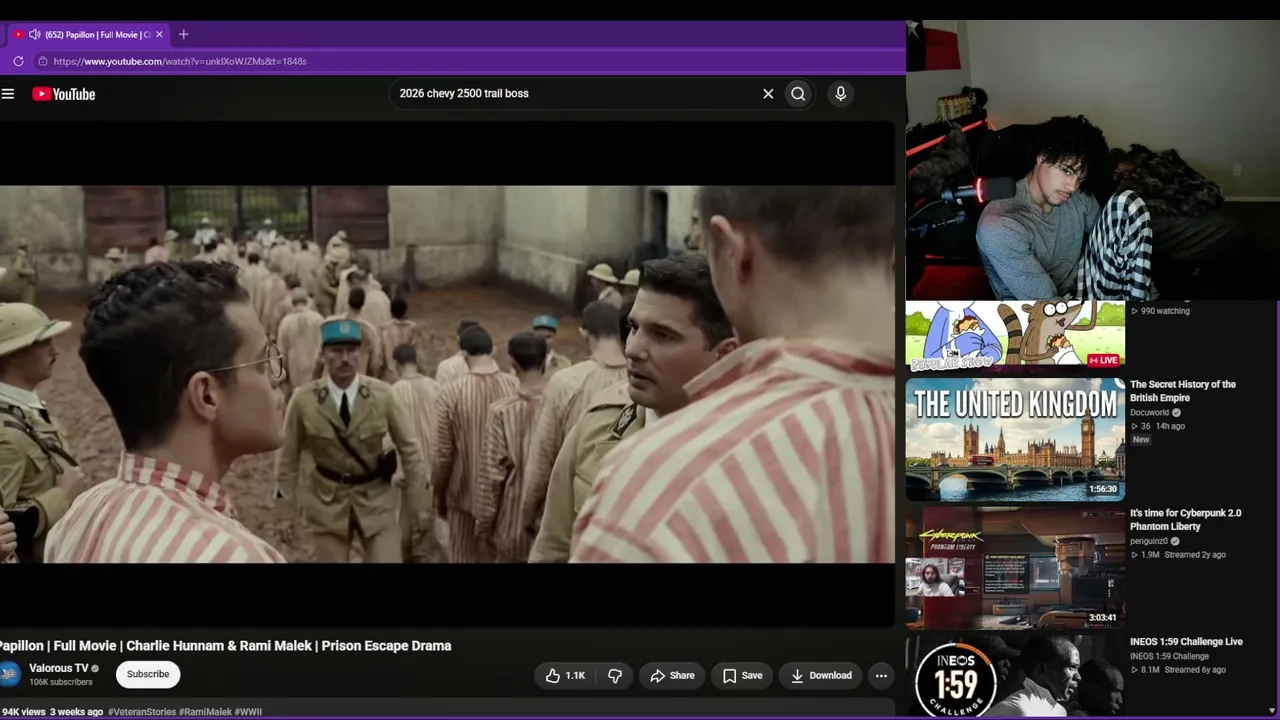Open a new browser tab

(183, 34)
